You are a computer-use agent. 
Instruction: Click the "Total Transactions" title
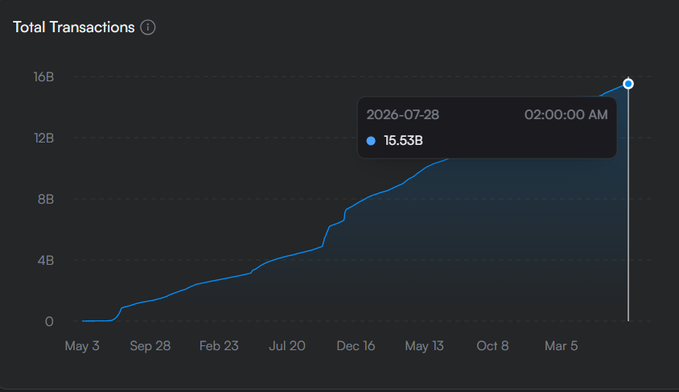pyautogui.click(x=74, y=27)
